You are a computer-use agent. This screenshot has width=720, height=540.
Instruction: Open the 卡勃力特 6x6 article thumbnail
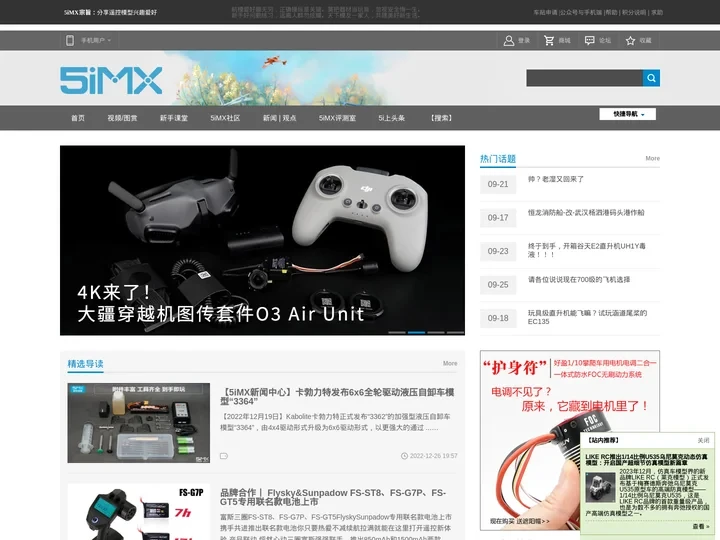139,423
